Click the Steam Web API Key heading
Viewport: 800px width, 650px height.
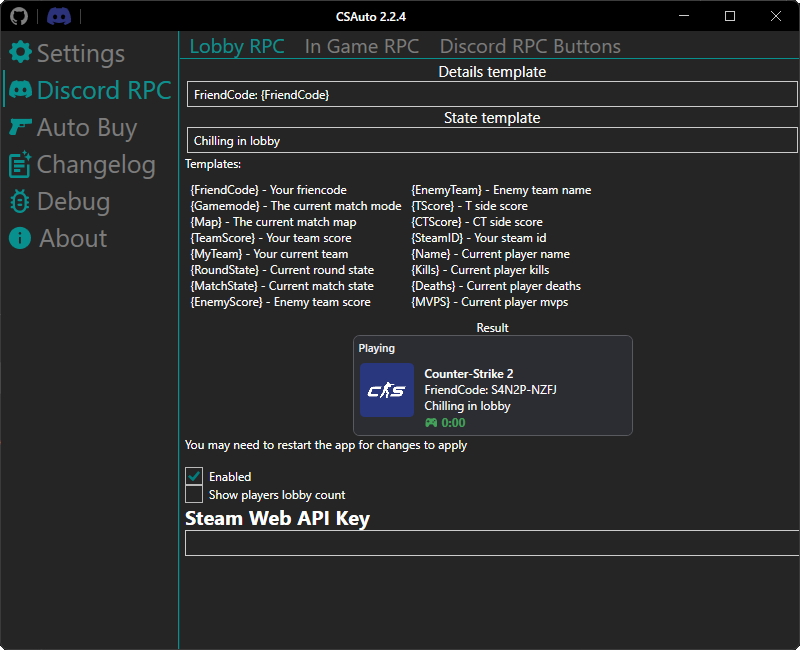pos(277,518)
